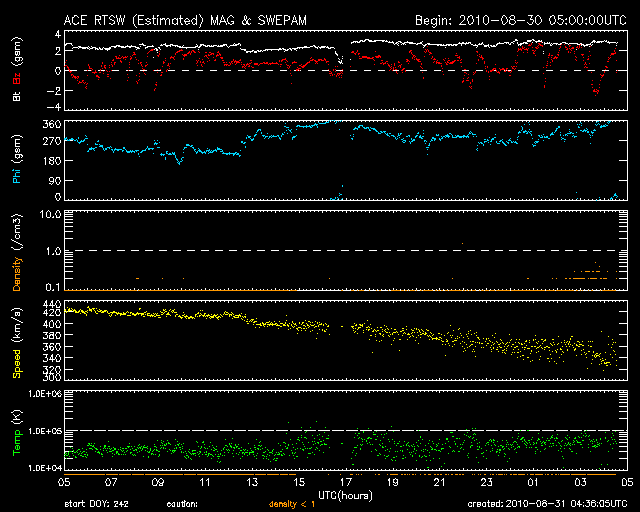Click the '15' hour tick label
This screenshot has height=512, width=640.
299,483
